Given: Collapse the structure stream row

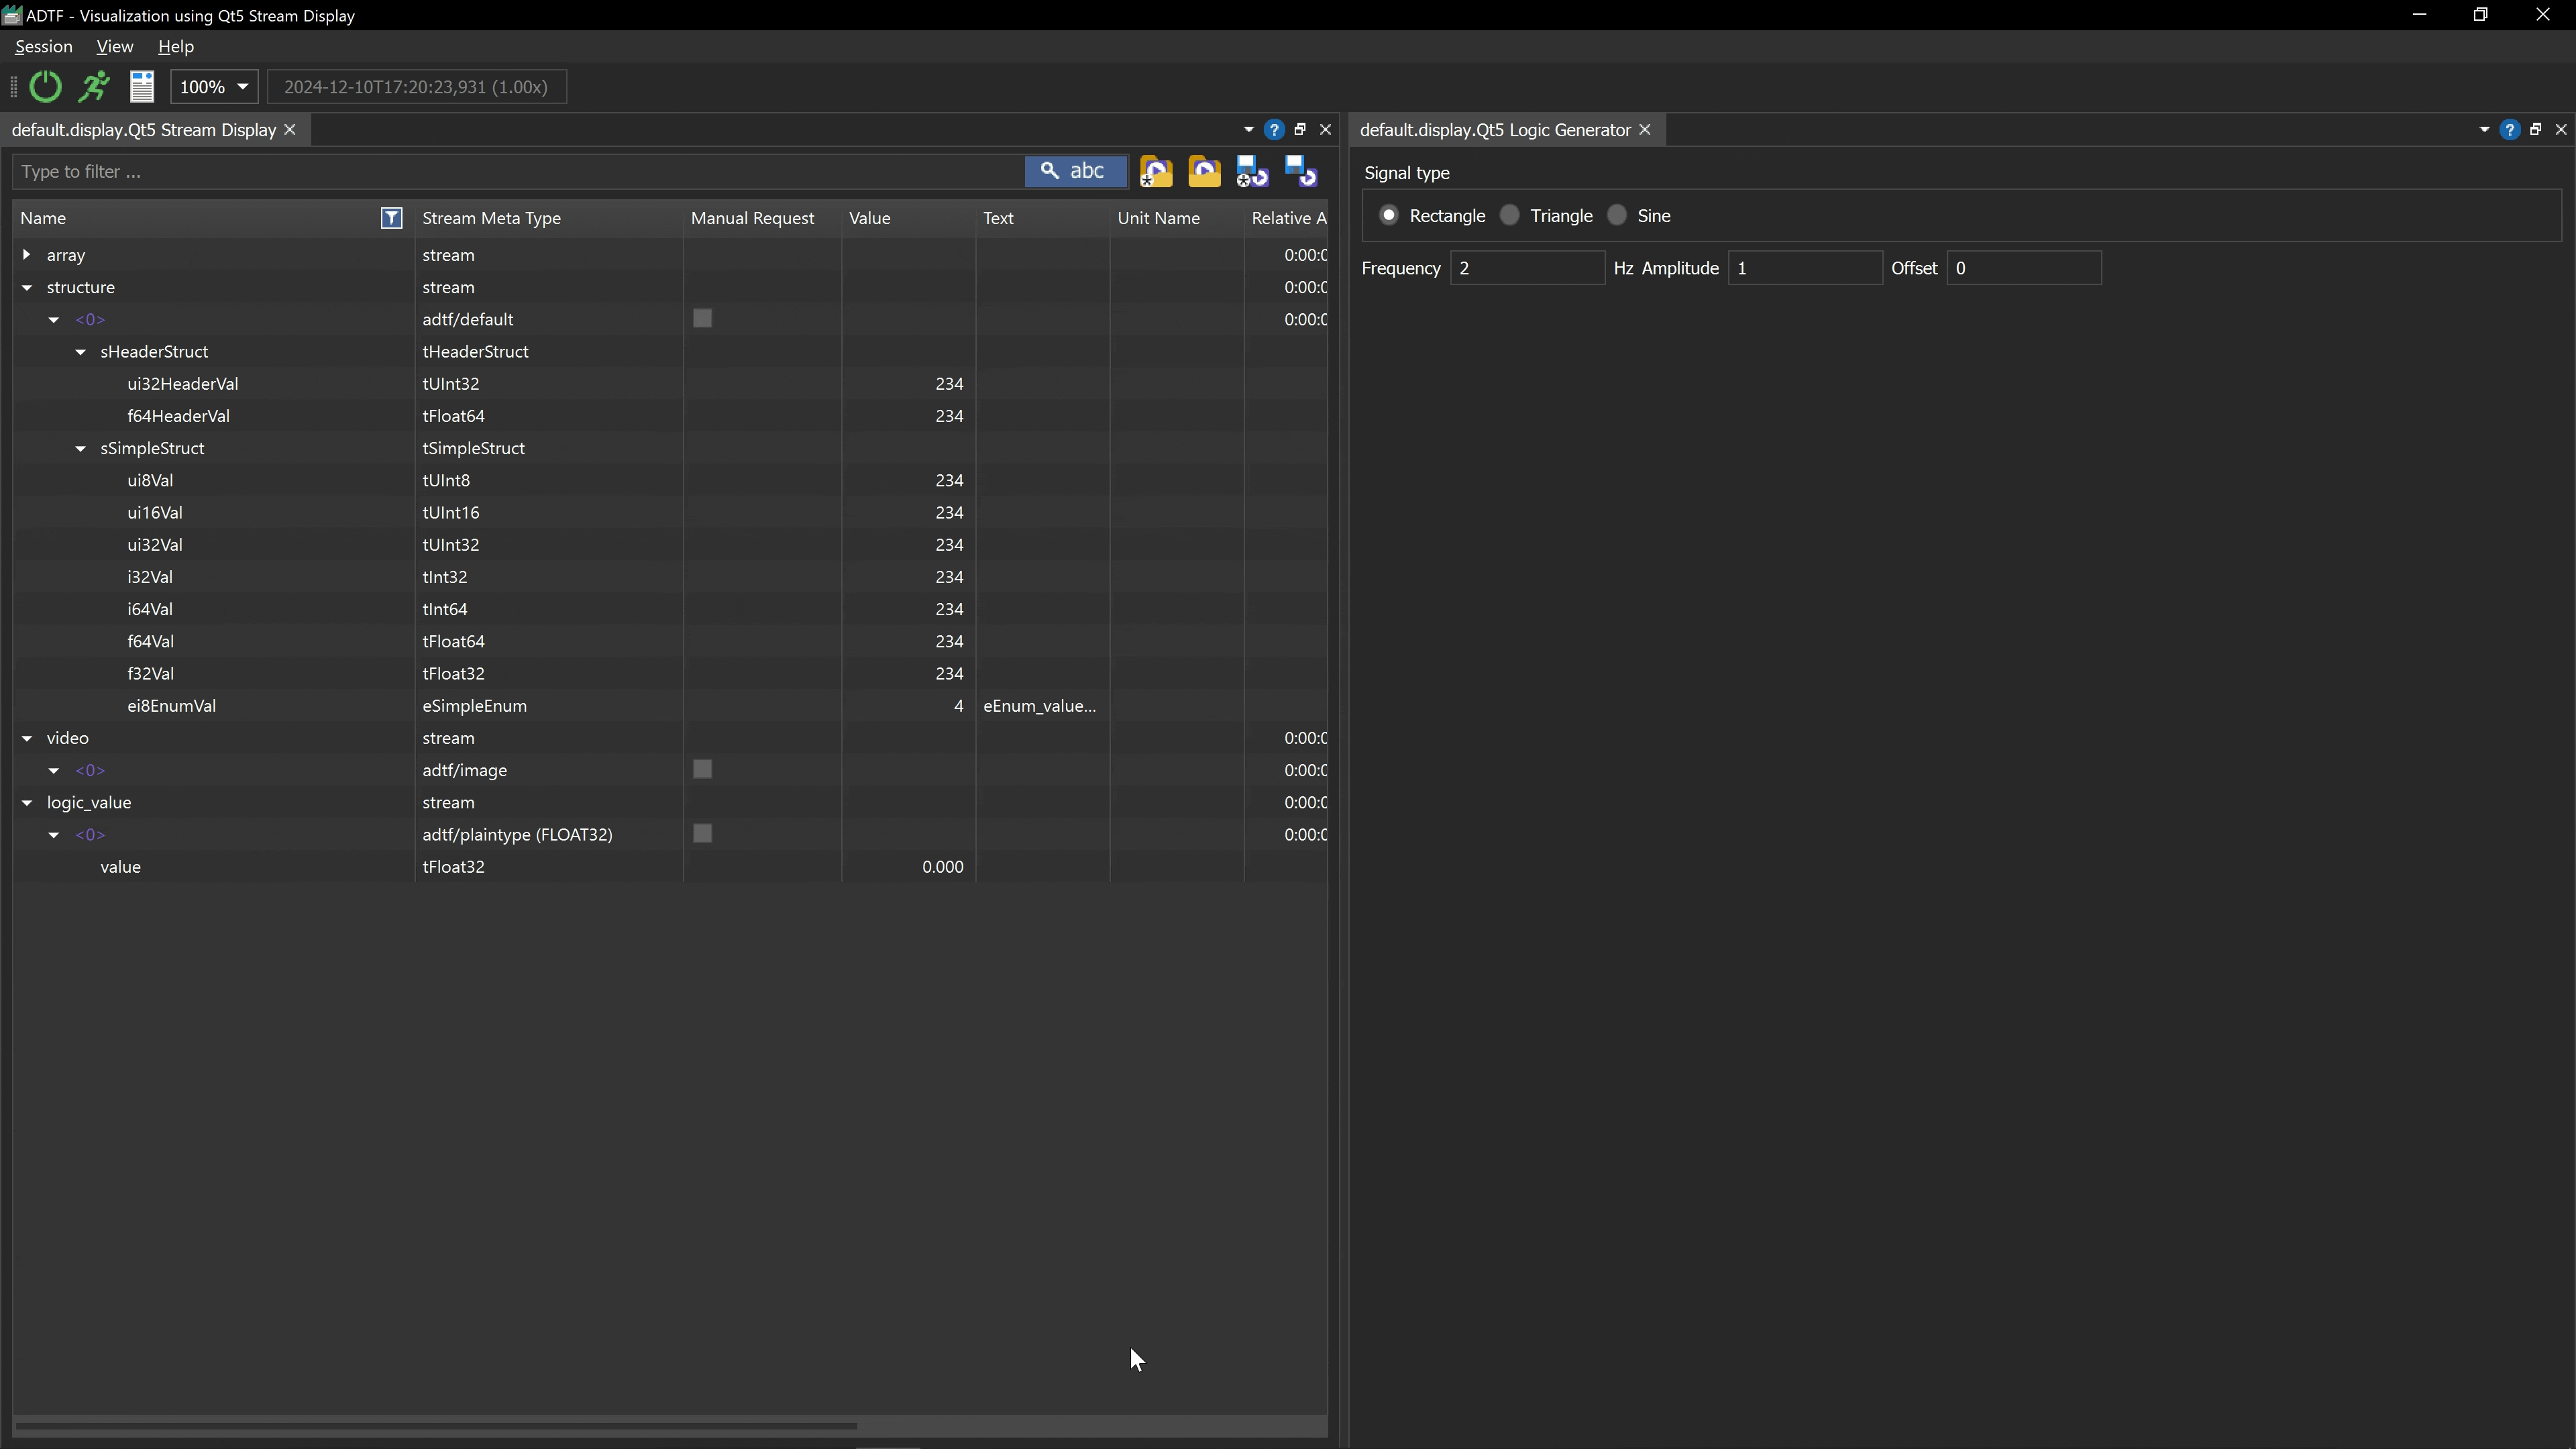Looking at the screenshot, I should (x=27, y=287).
